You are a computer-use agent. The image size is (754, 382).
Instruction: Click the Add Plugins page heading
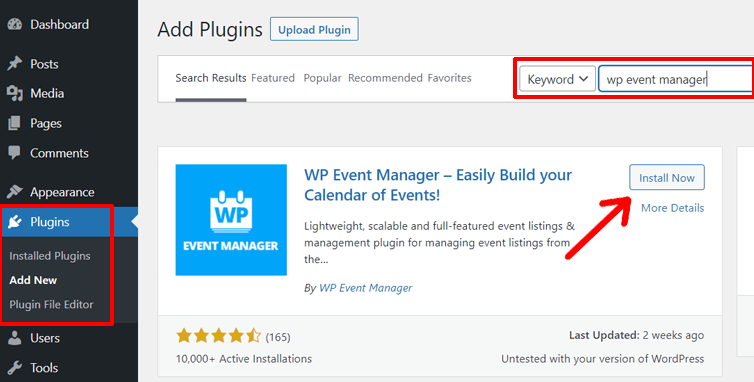tap(210, 29)
